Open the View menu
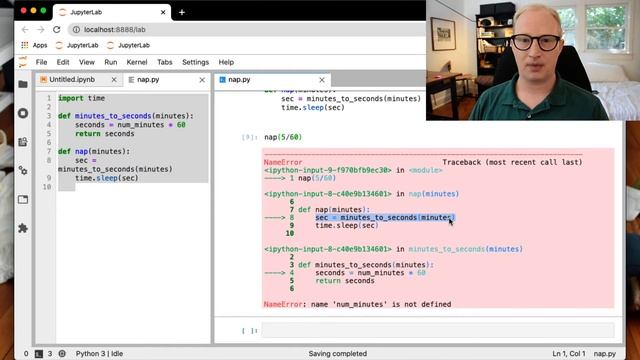Viewport: 640px width, 360px height. [x=87, y=62]
